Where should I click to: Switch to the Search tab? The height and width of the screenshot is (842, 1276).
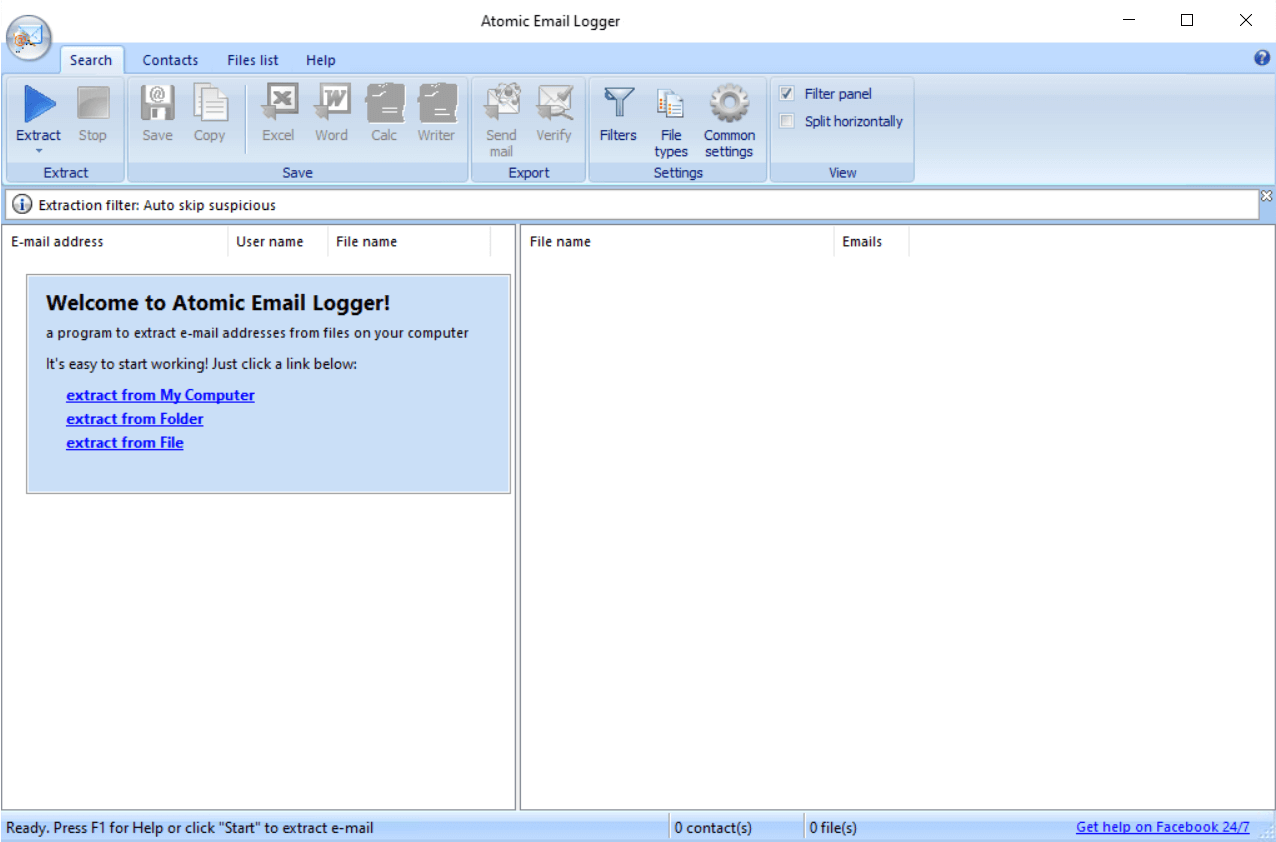[x=91, y=60]
